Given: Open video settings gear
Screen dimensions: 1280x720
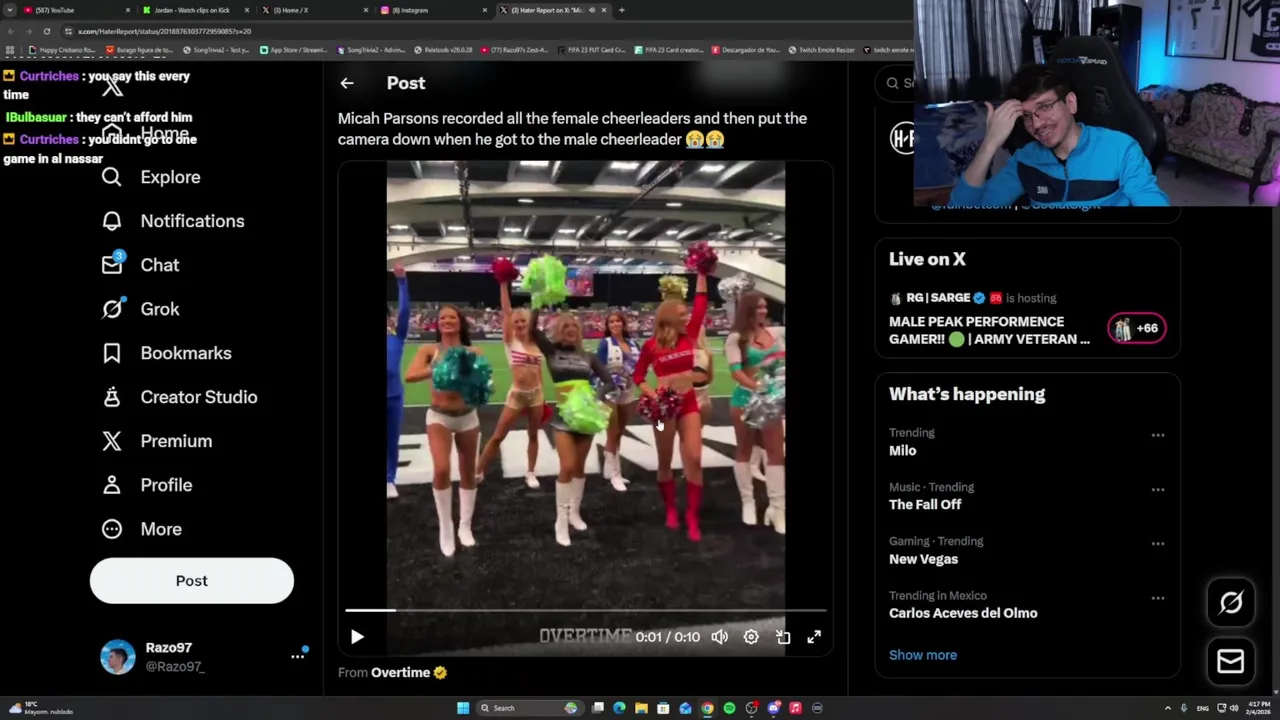Looking at the screenshot, I should [x=751, y=637].
